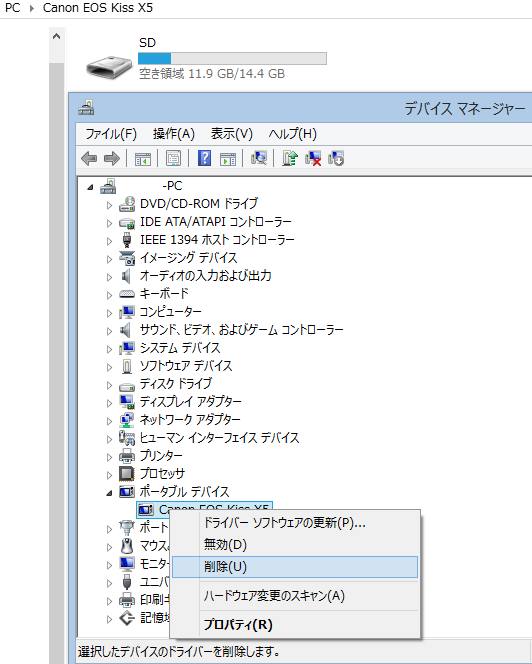Click the Device Manager title bar icon
The image size is (532, 664).
[x=86, y=108]
